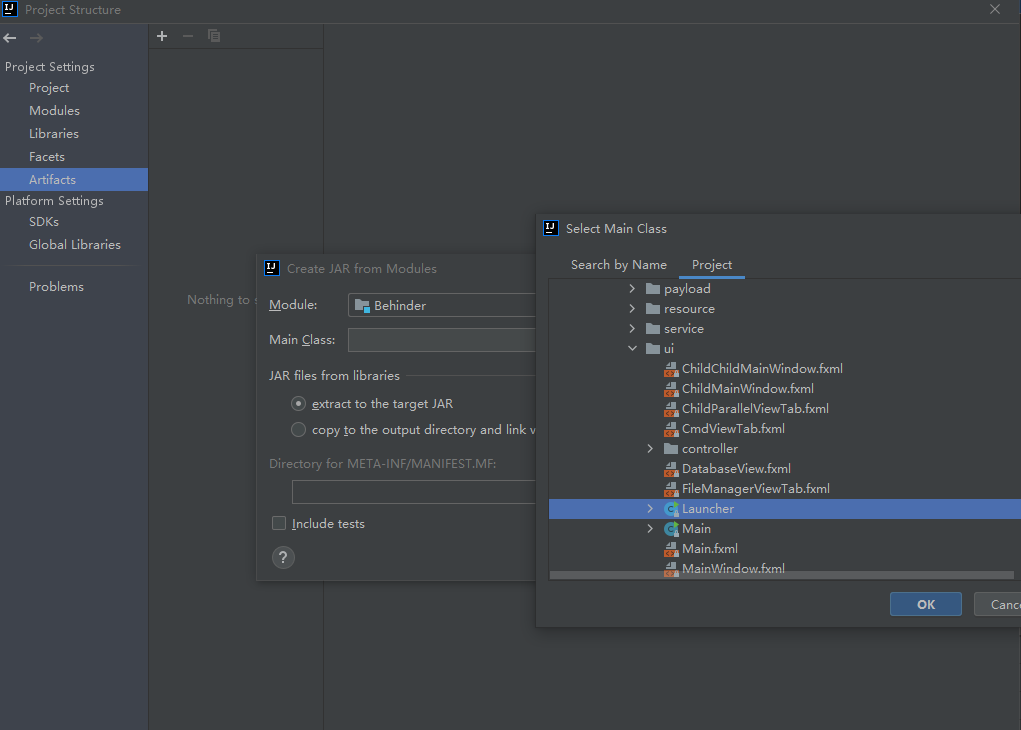
Task: Click the Add artifact plus icon
Action: coord(162,36)
